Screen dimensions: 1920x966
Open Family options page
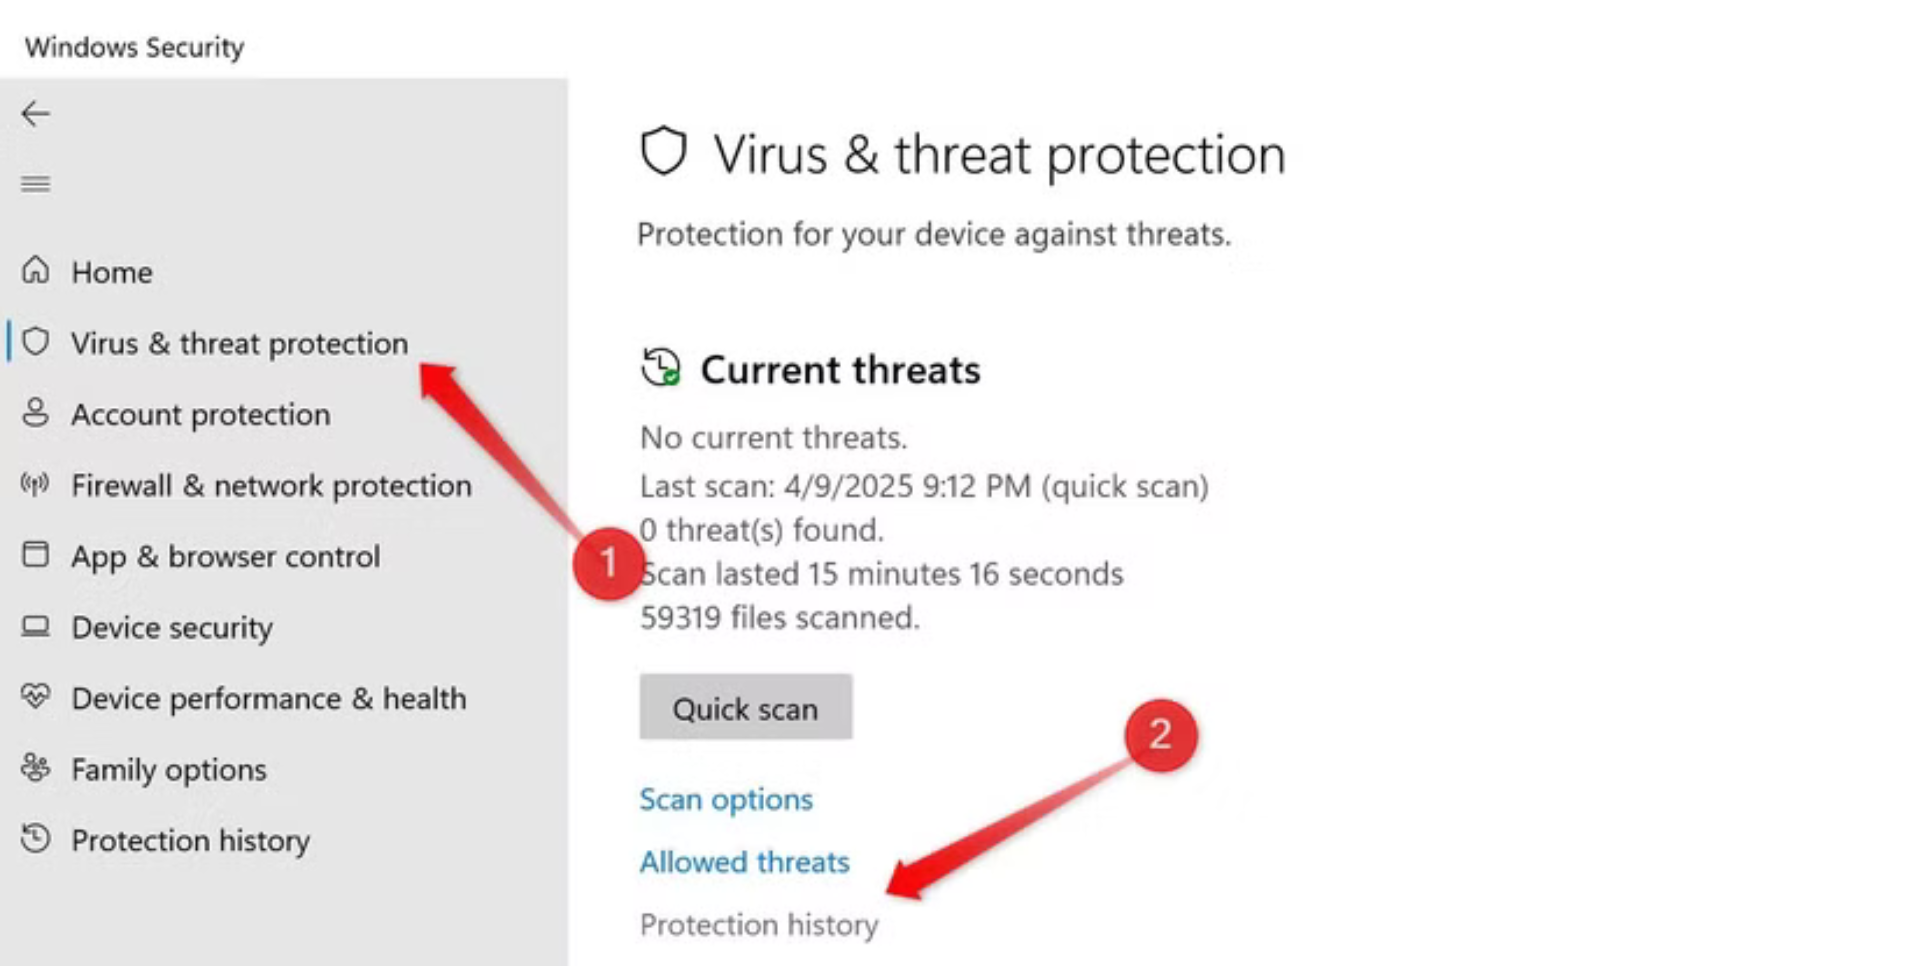[x=169, y=770]
